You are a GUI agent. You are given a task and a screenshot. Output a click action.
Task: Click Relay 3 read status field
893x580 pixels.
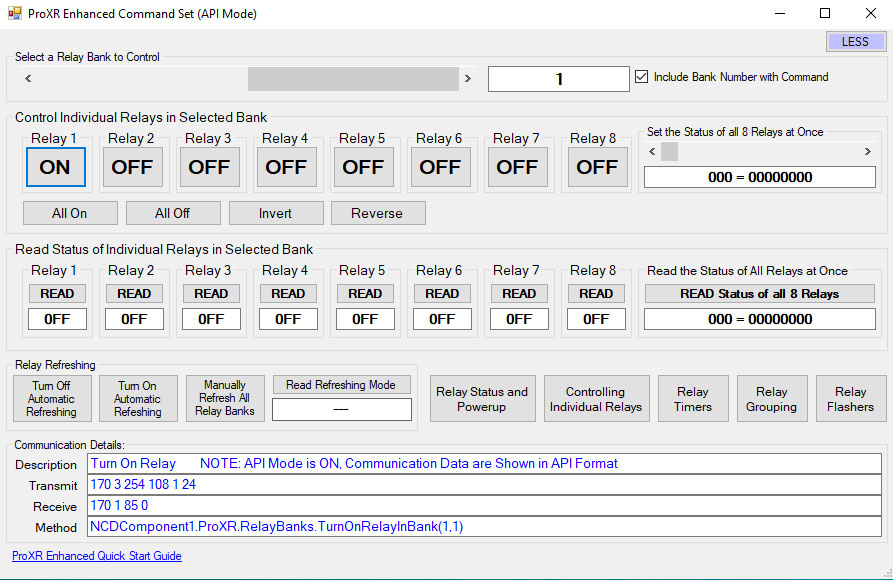point(211,319)
